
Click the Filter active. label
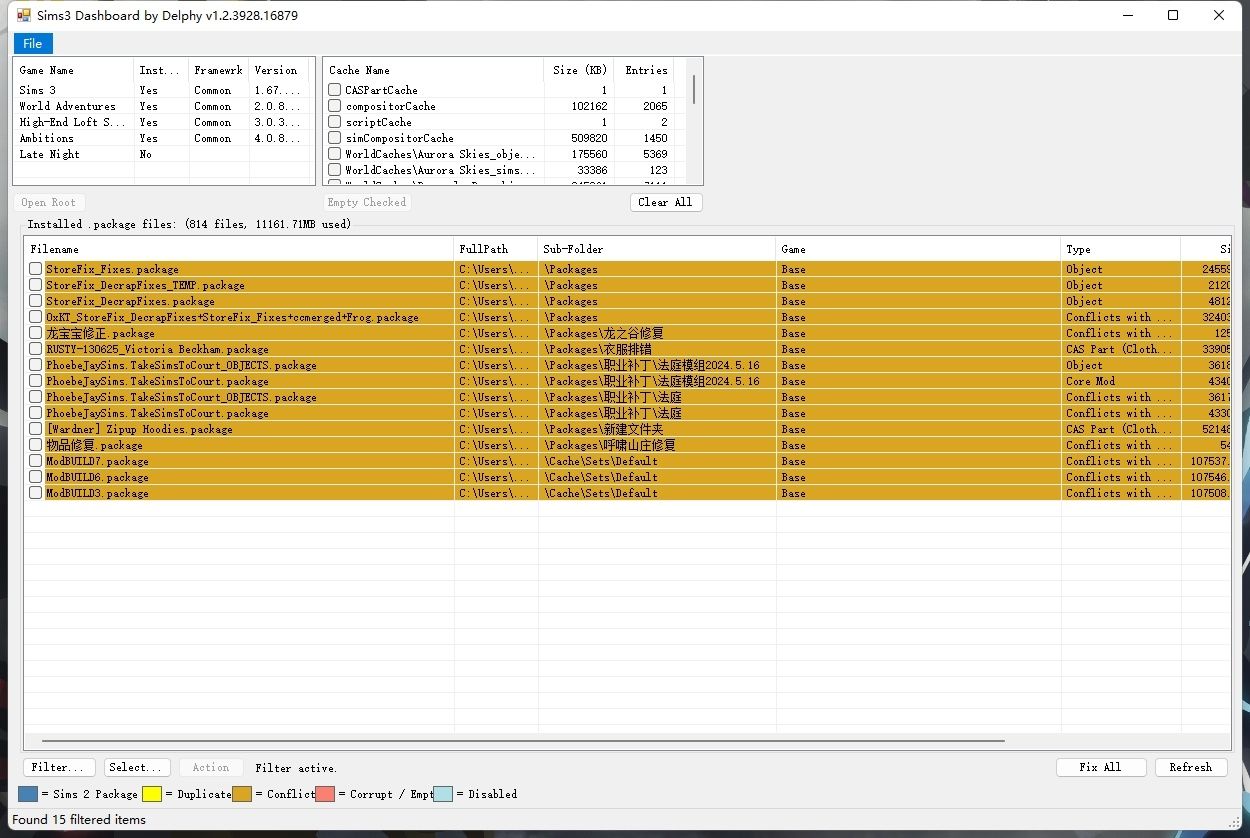pos(296,768)
